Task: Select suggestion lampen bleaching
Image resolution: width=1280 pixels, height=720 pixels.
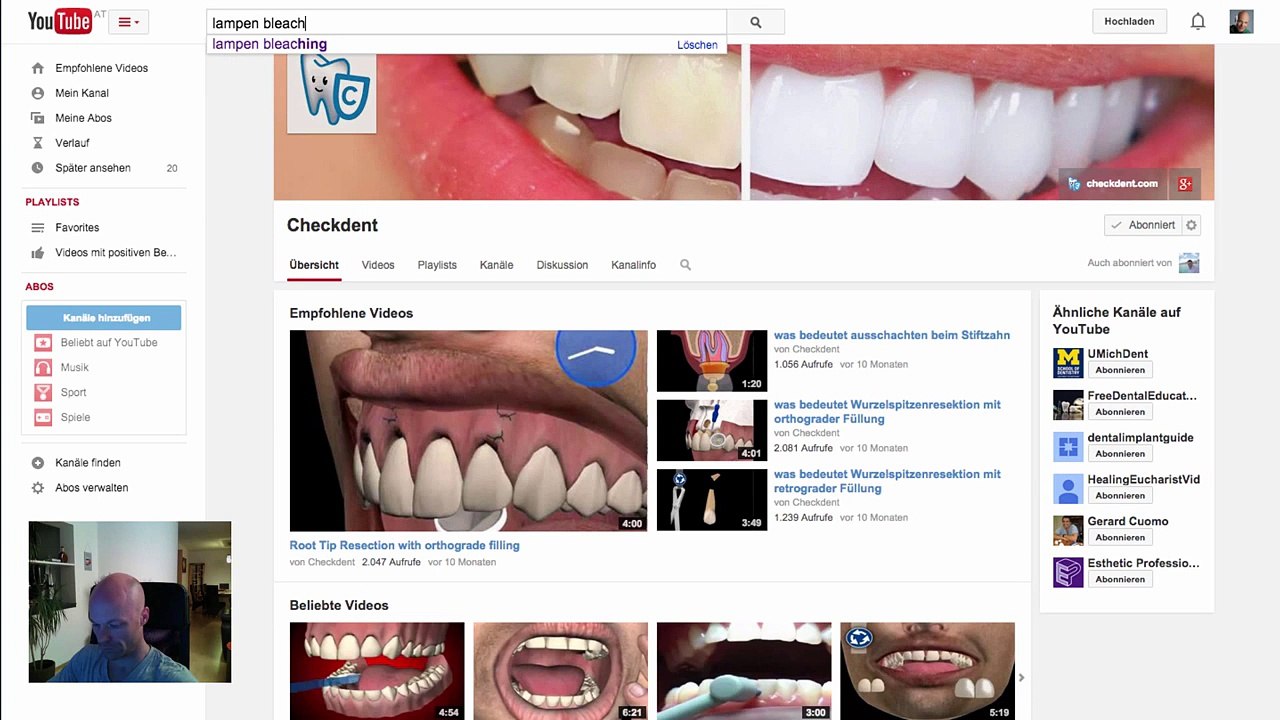Action: point(270,44)
